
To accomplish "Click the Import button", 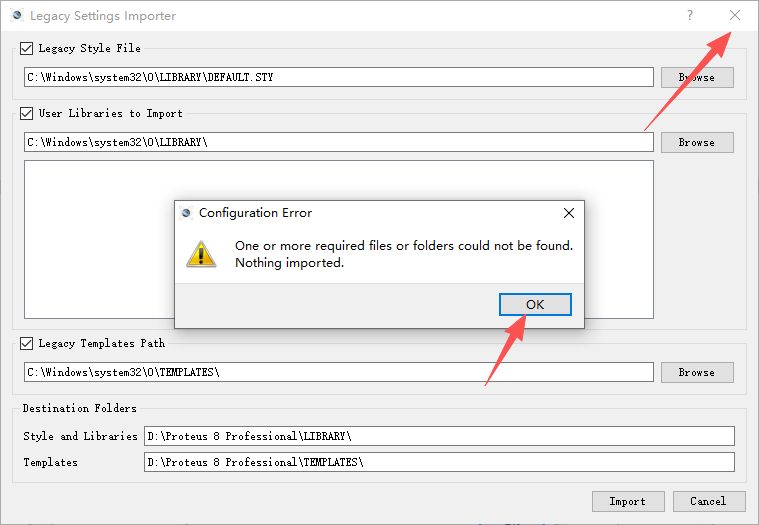I will [628, 501].
